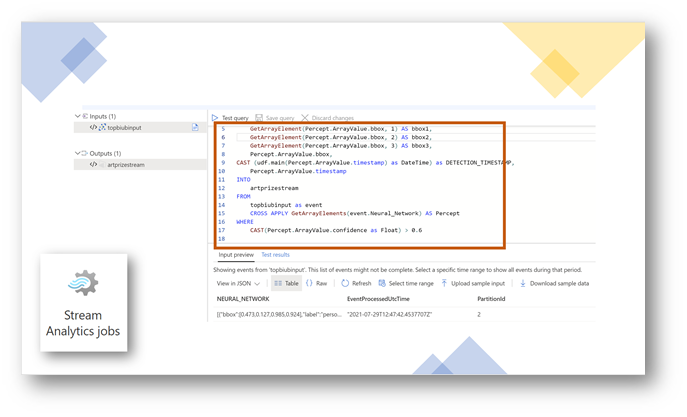Image resolution: width=687 pixels, height=417 pixels.
Task: Click in the code on line 14 topbiubinput as event
Action: (286, 205)
